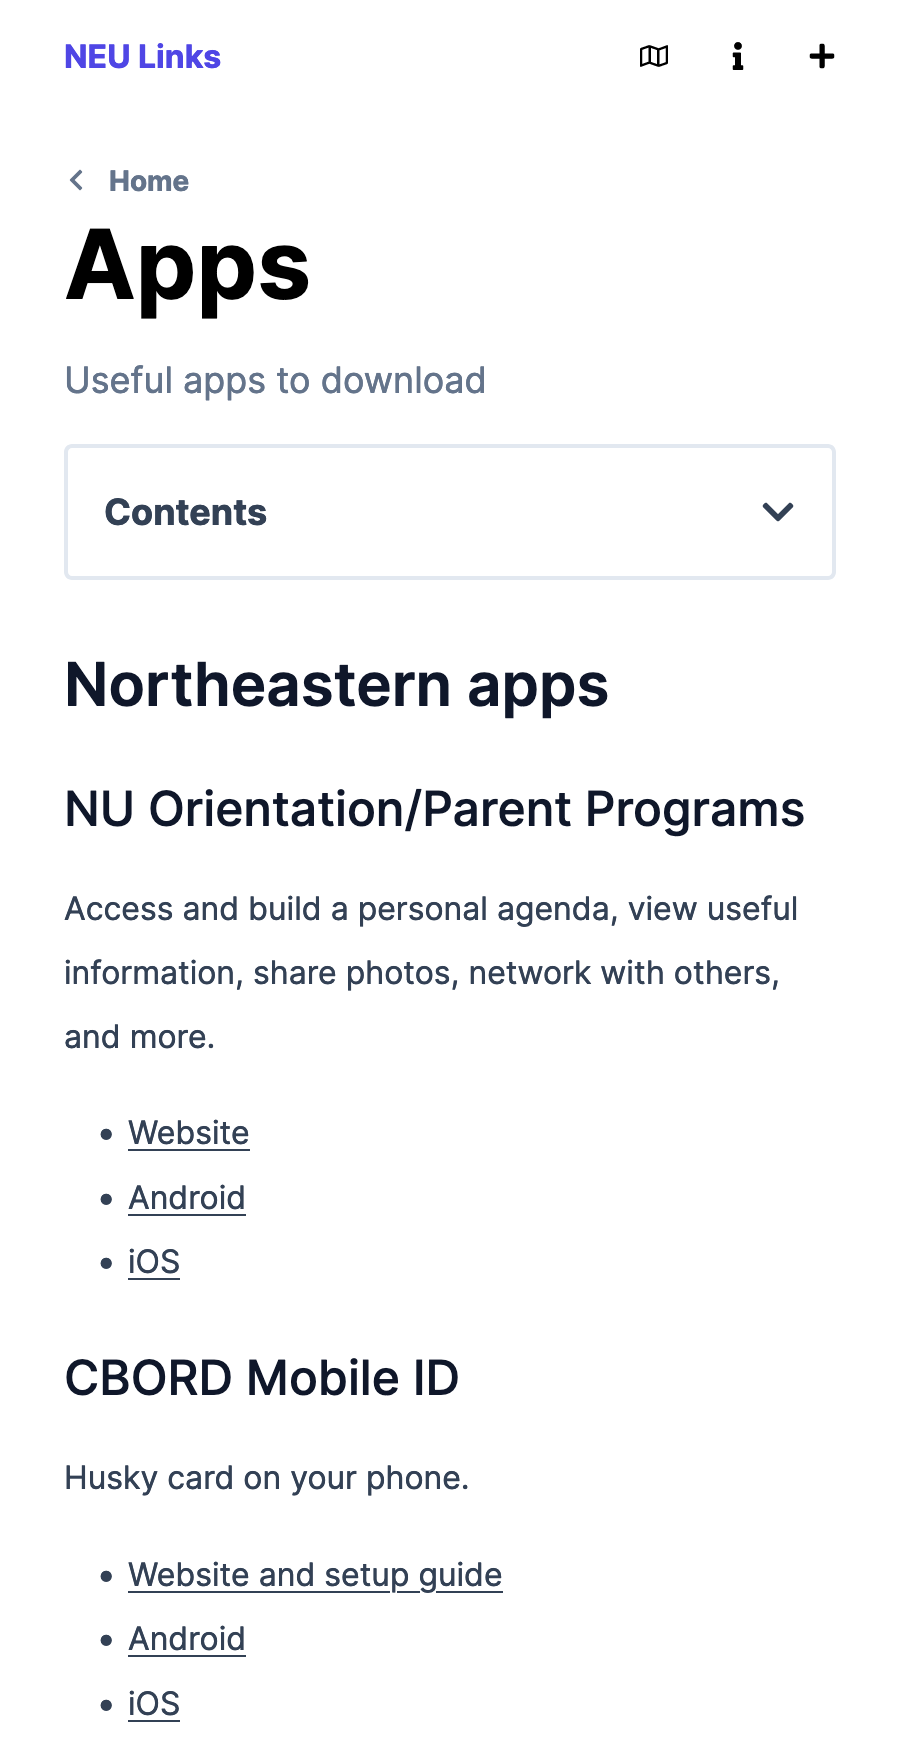Click the NU Orientation/Parent Programs heading
The height and width of the screenshot is (1752, 900).
[x=434, y=810]
